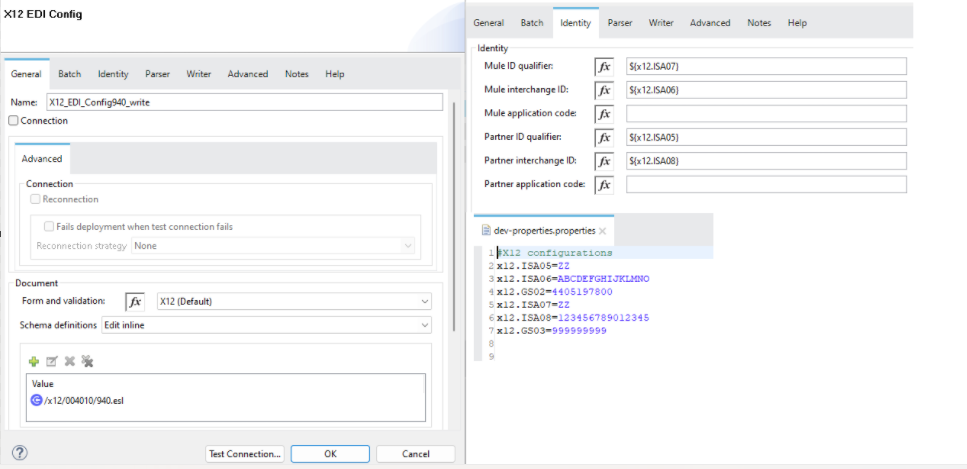Open Help tab in left dialog
This screenshot has height=469, width=967.
pos(335,74)
